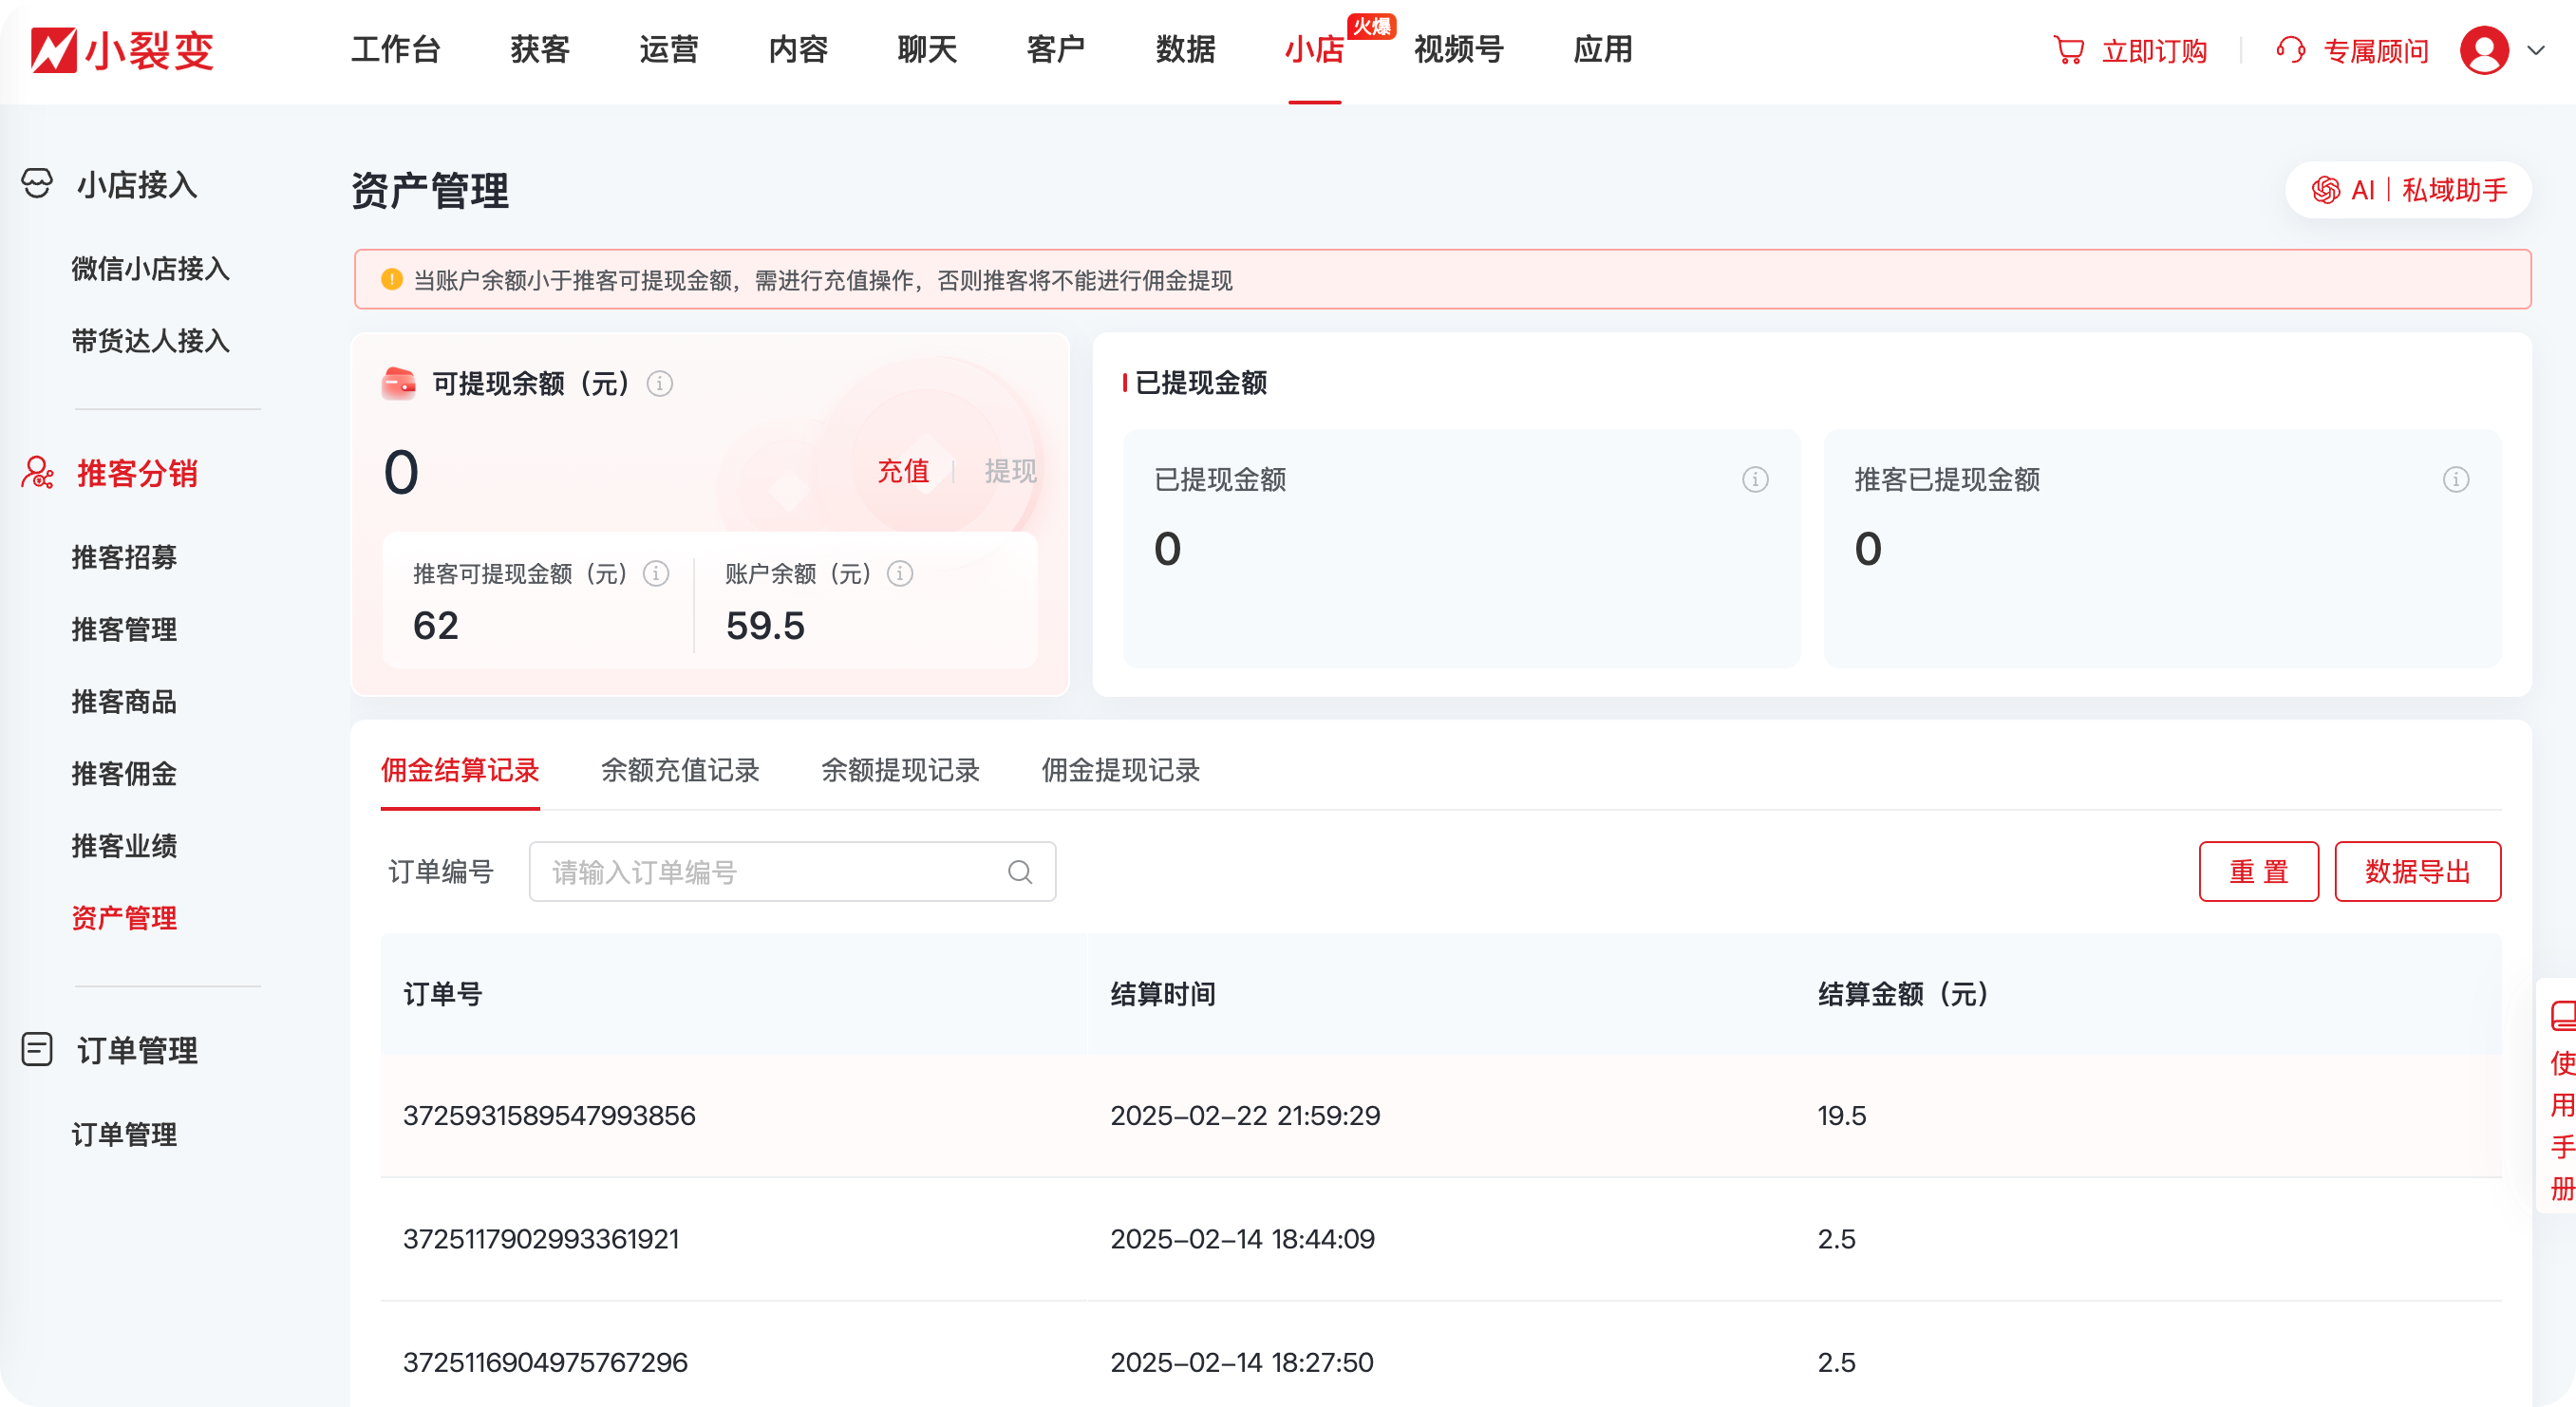This screenshot has width=2576, height=1407.
Task: Click info icon next to 推客可提现金额
Action: (x=656, y=573)
